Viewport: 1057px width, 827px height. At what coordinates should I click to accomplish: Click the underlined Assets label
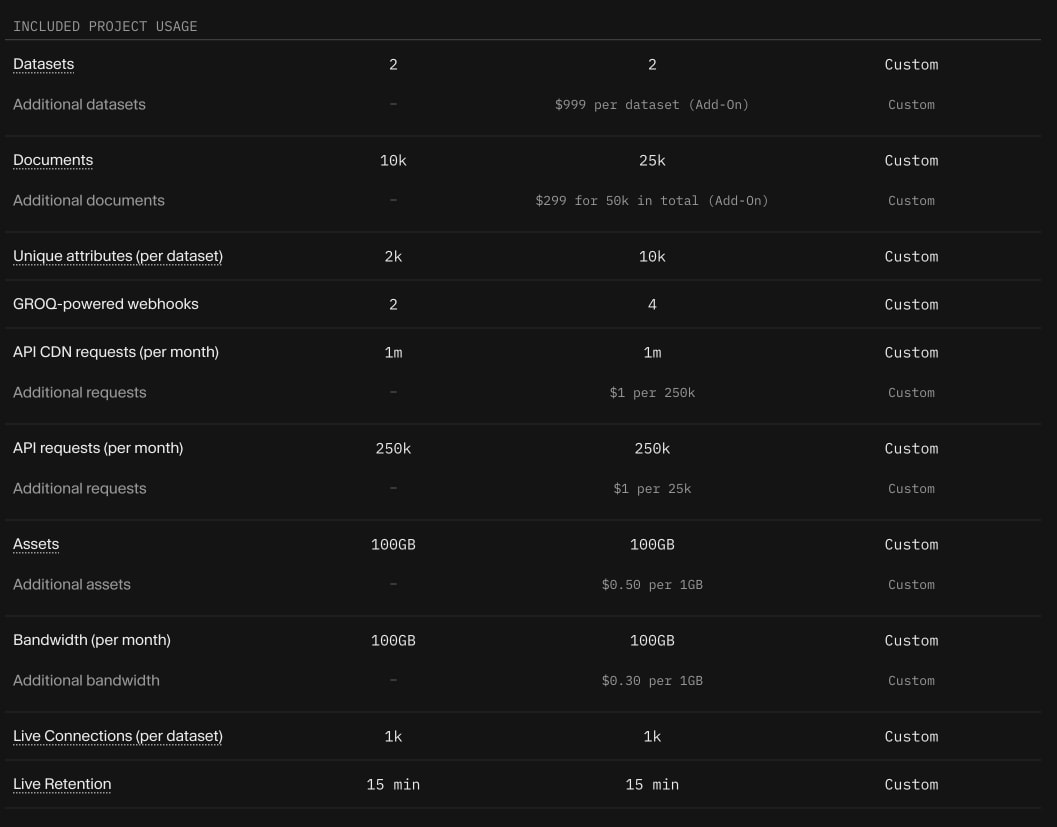coord(36,544)
